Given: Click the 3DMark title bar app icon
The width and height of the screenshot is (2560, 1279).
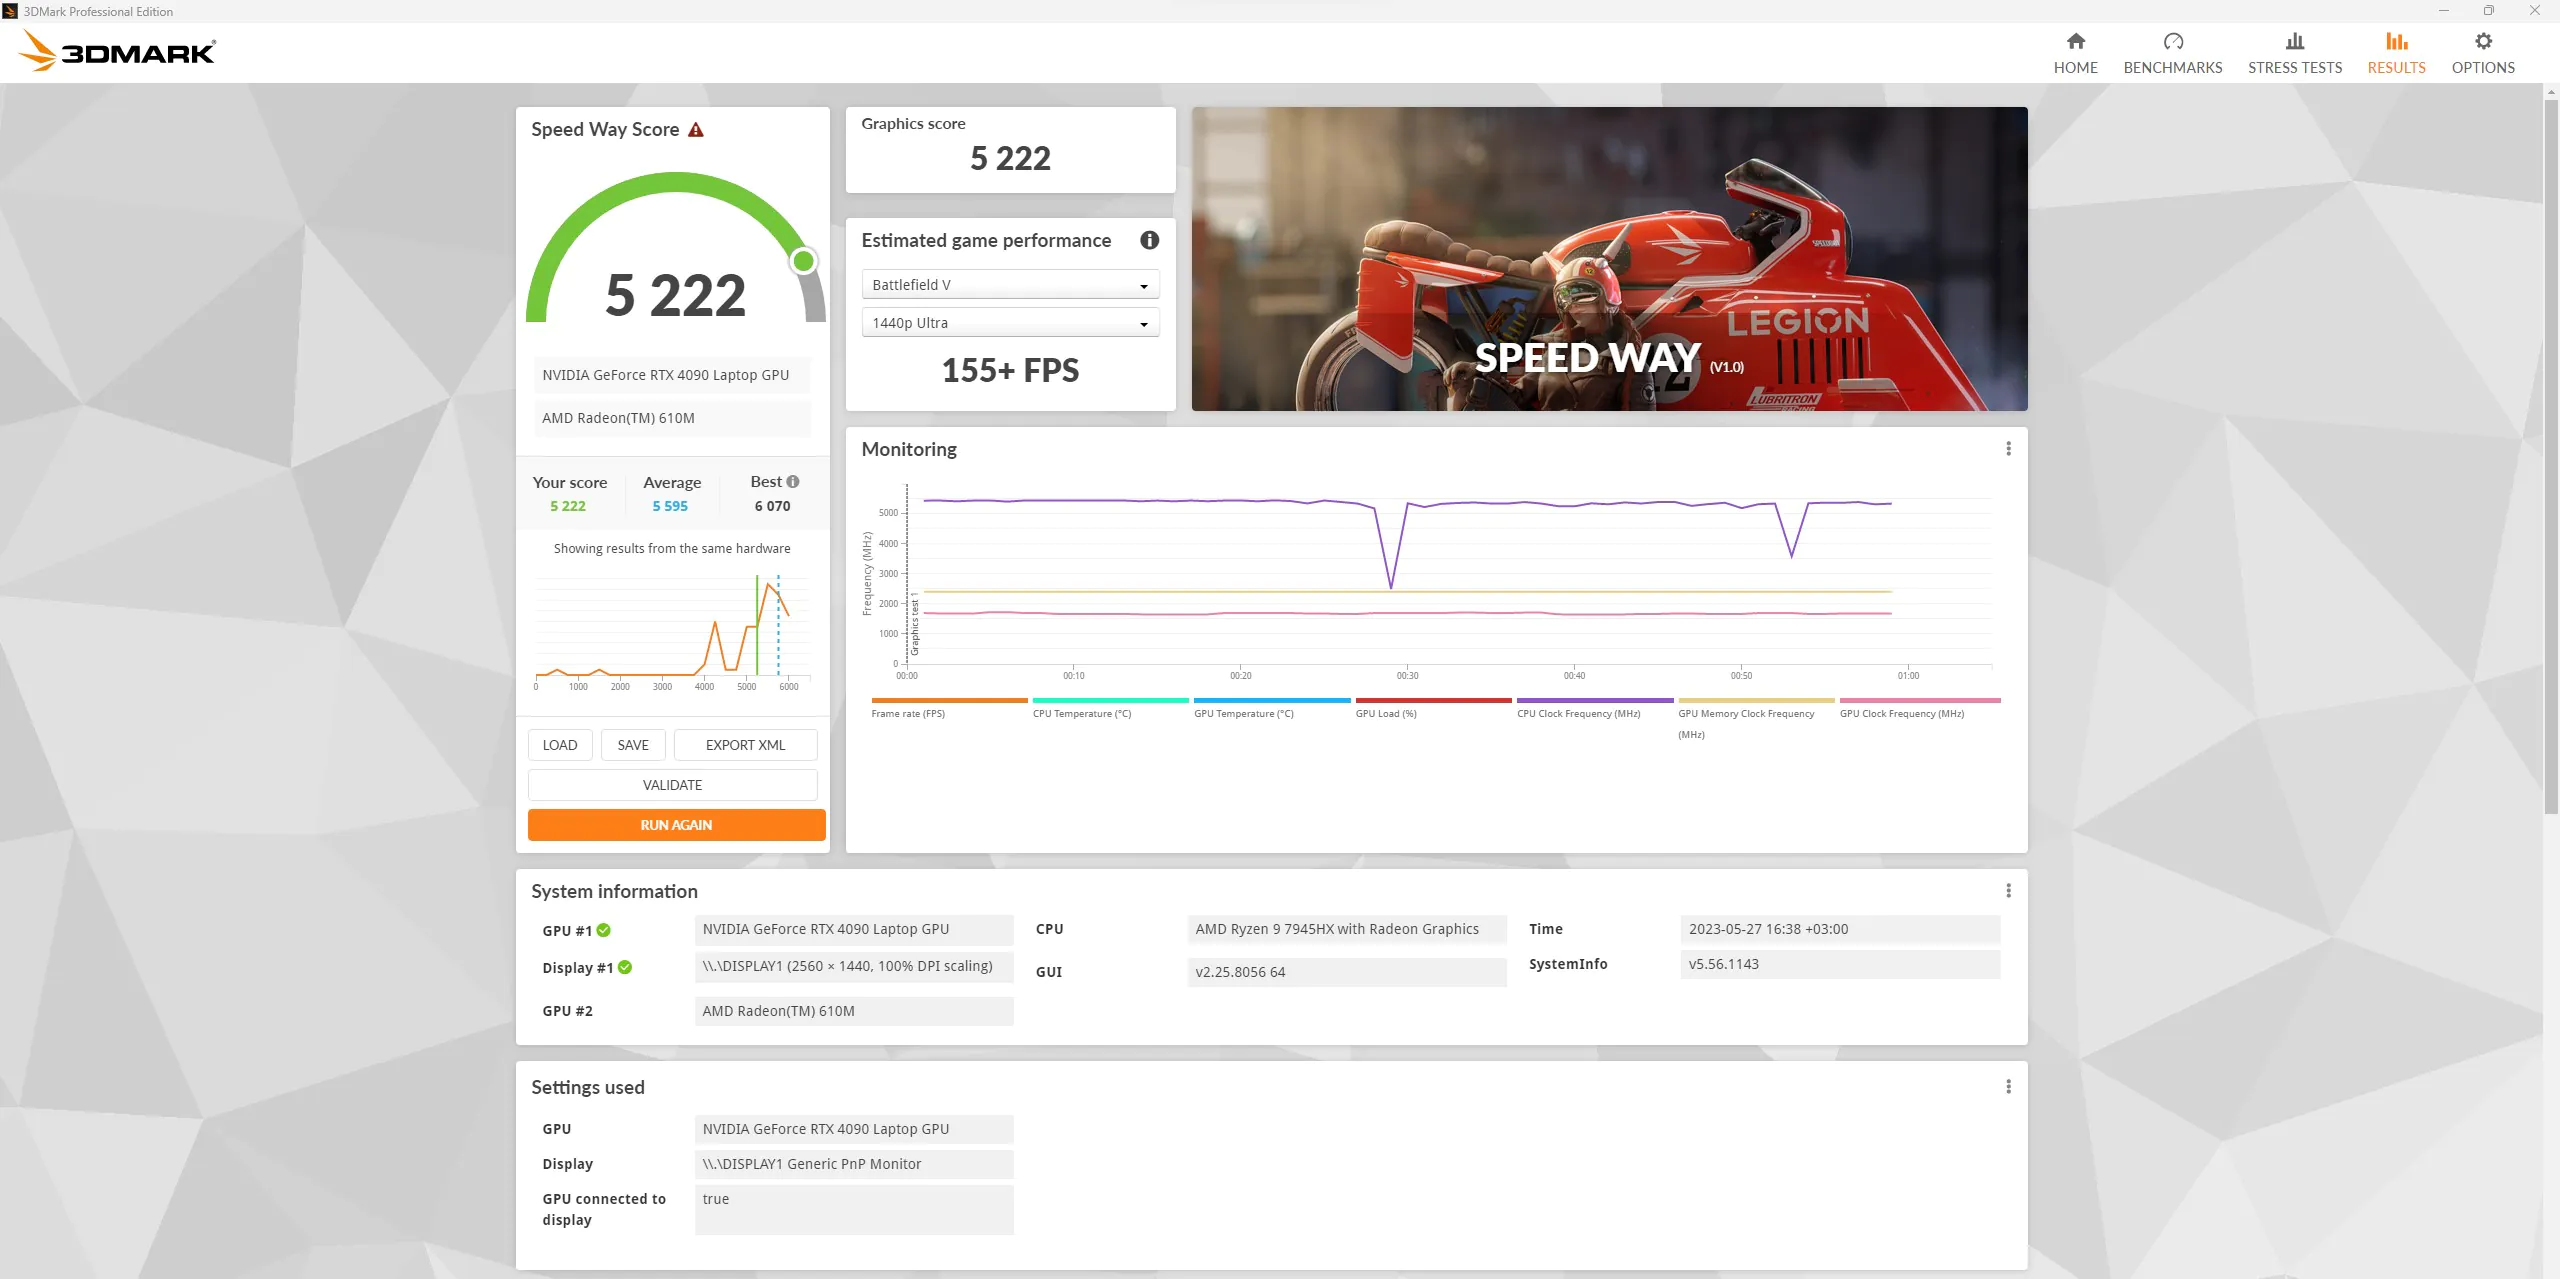Looking at the screenshot, I should pos(10,11).
